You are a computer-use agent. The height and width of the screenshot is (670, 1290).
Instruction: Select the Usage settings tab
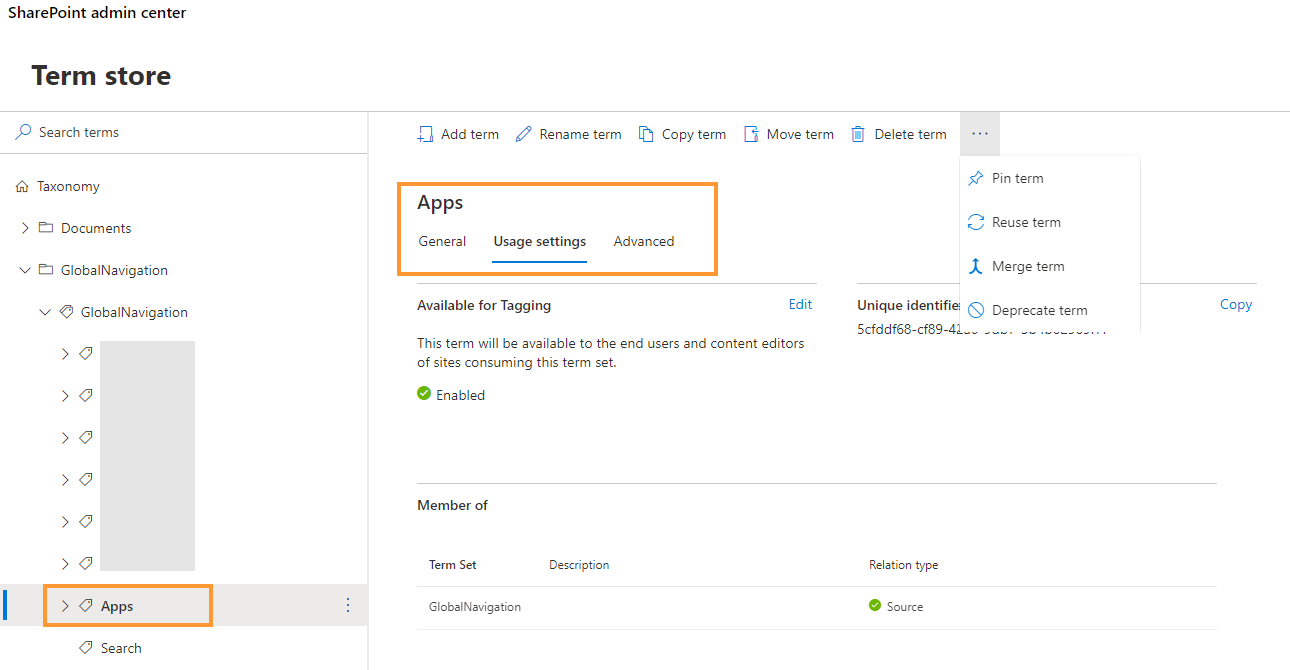pyautogui.click(x=540, y=241)
